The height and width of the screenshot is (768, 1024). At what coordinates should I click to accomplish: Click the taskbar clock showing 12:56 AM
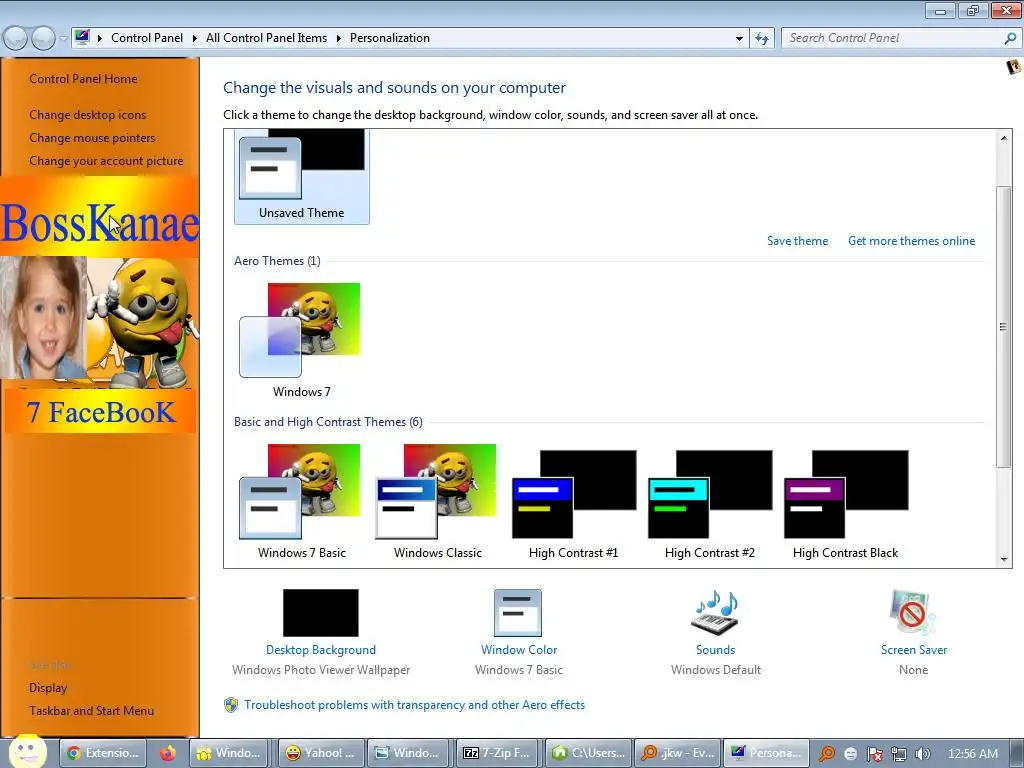[x=972, y=754]
